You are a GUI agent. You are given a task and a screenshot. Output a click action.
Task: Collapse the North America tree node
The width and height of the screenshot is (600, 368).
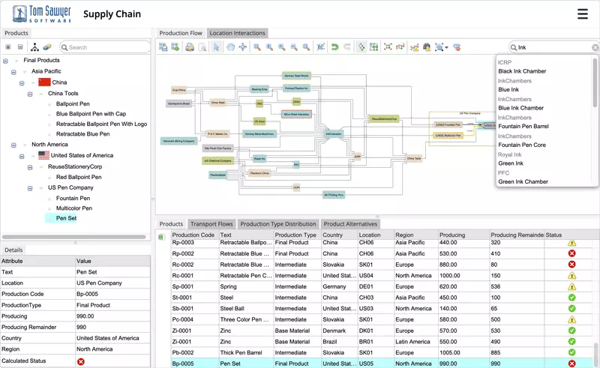coord(13,145)
